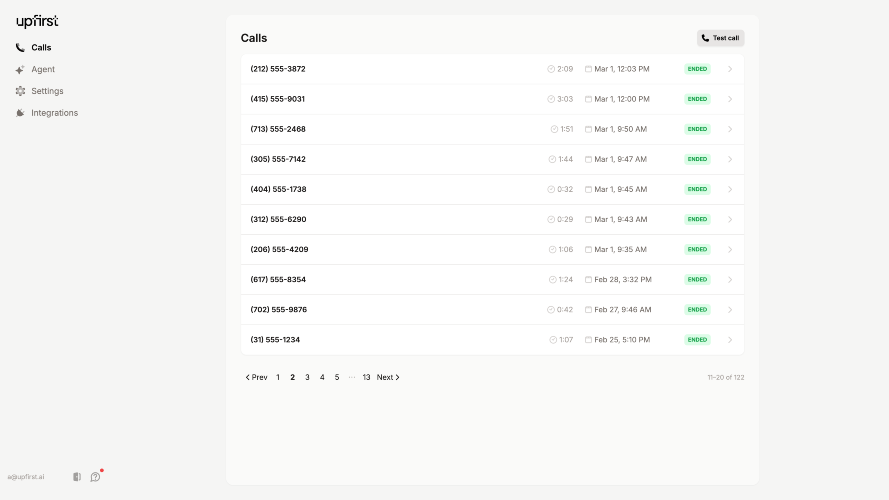Click the duration clock icon beside 3:03
Image resolution: width=889 pixels, height=500 pixels.
[x=551, y=99]
